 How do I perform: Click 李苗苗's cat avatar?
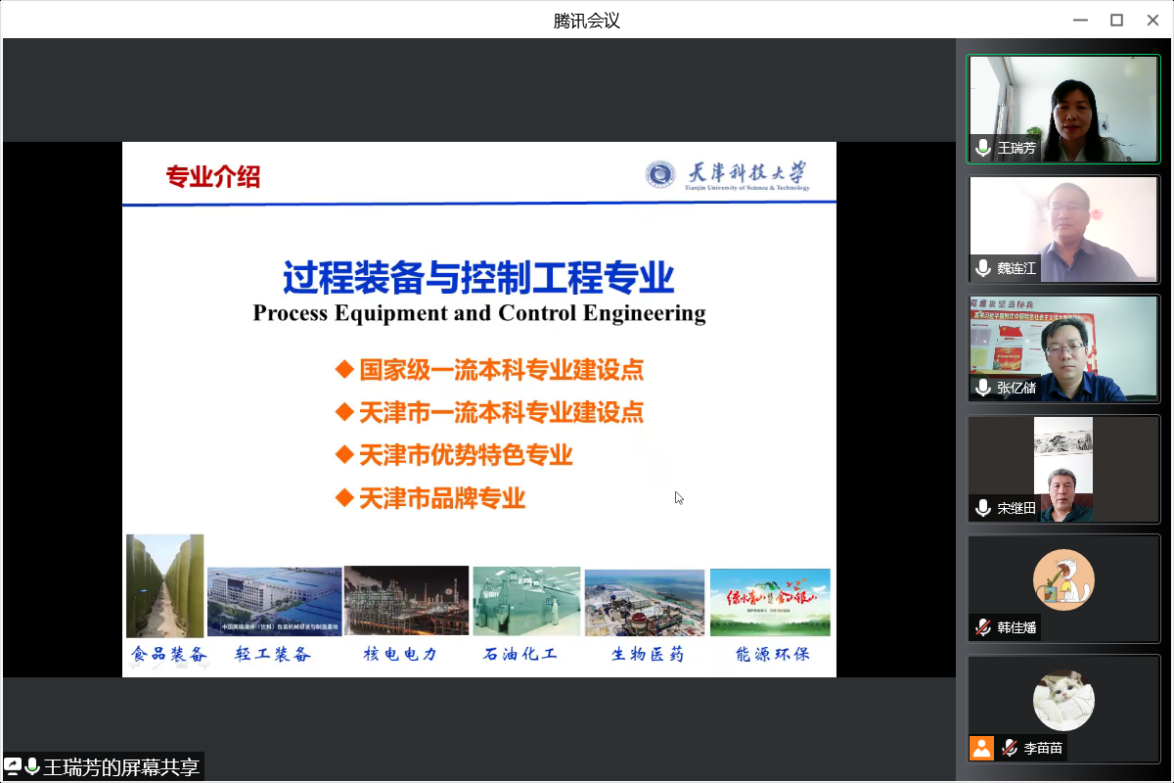pos(1063,700)
